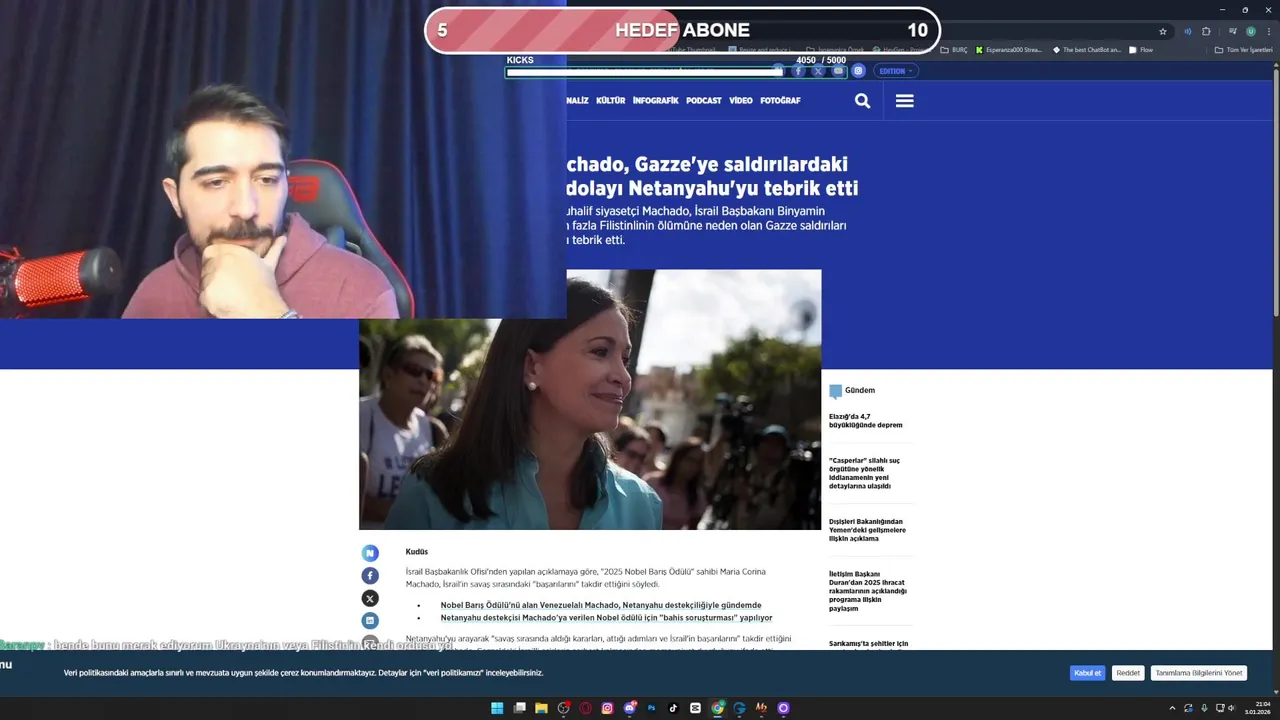Accept cookies with Kabul et
Image resolution: width=1280 pixels, height=720 pixels.
click(x=1087, y=673)
